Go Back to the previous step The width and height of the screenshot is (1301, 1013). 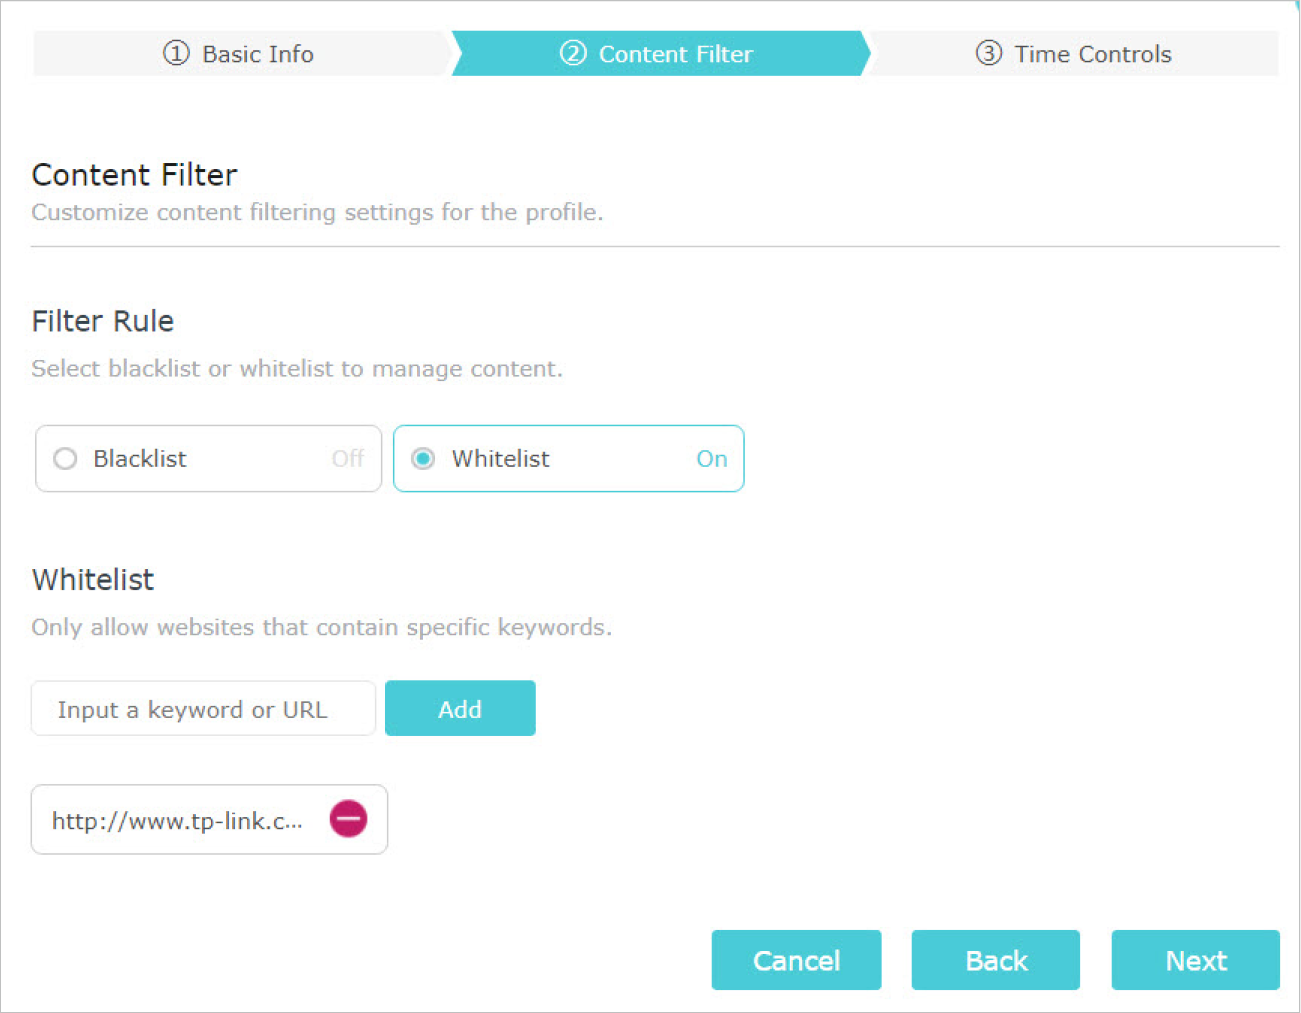pyautogui.click(x=996, y=960)
